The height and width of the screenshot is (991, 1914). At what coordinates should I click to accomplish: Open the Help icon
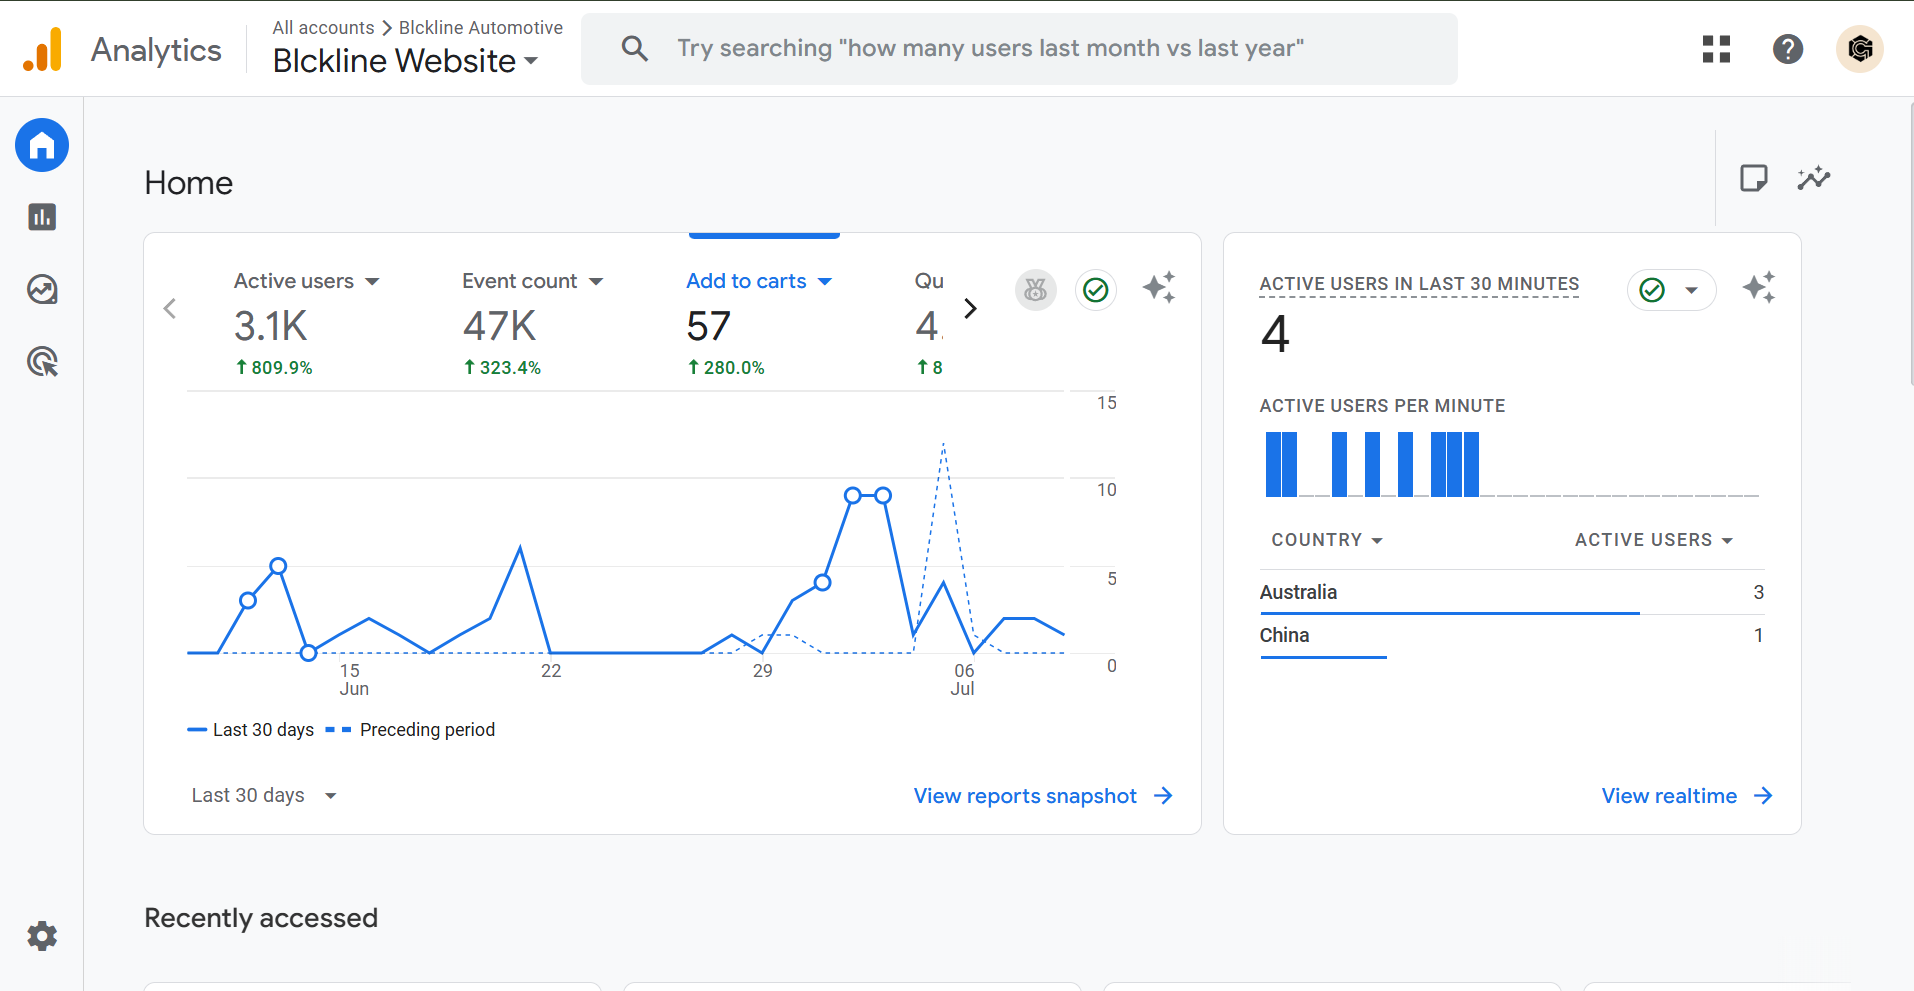coord(1788,49)
